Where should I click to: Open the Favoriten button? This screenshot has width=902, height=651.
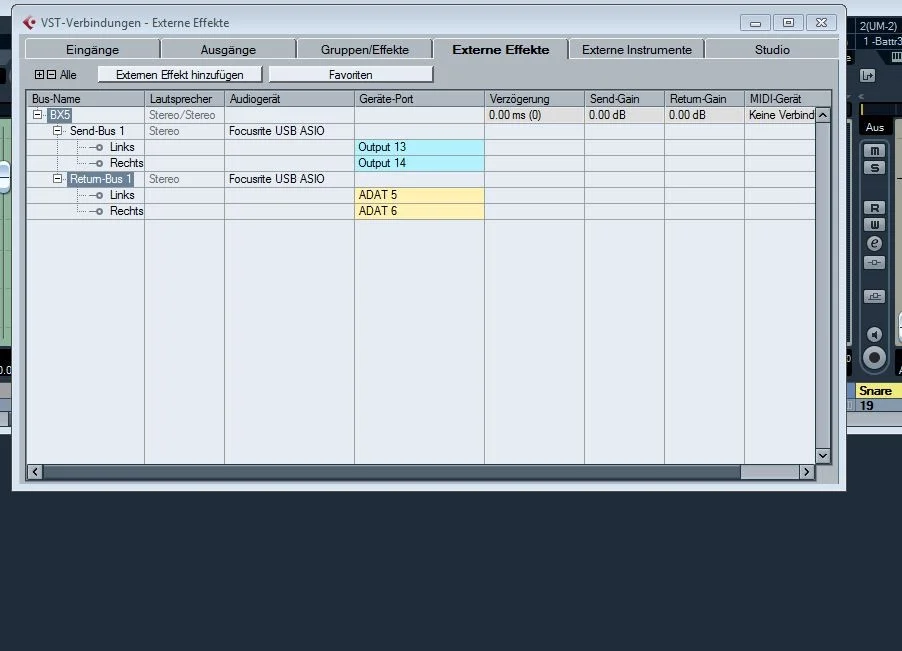pos(351,75)
